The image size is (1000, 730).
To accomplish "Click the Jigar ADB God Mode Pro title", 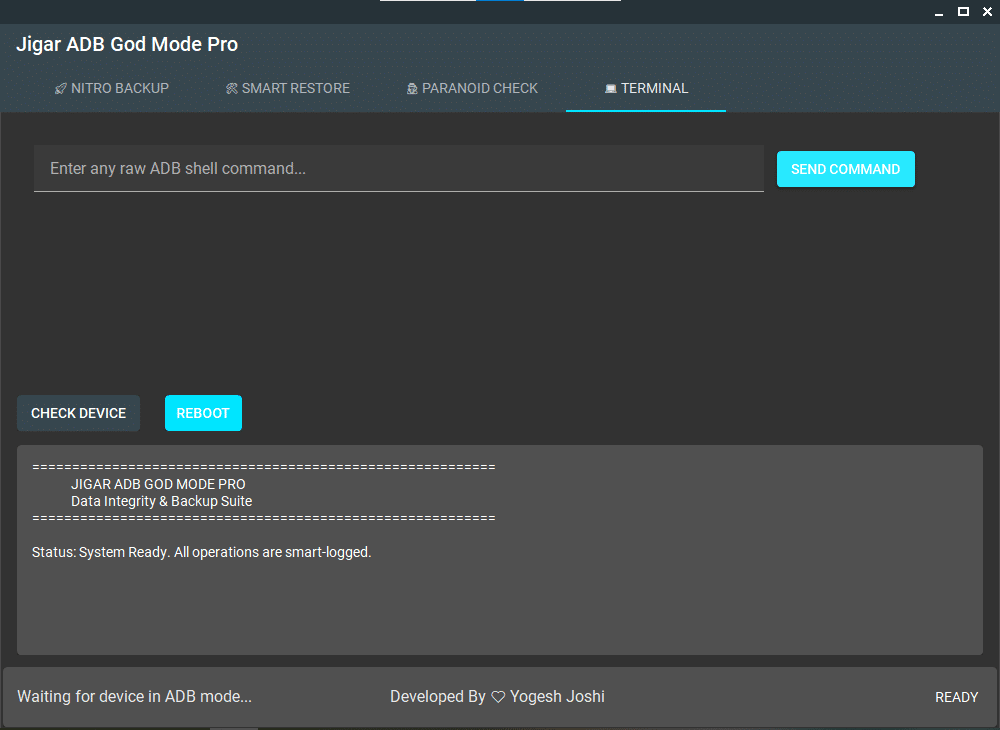I will tap(127, 44).
